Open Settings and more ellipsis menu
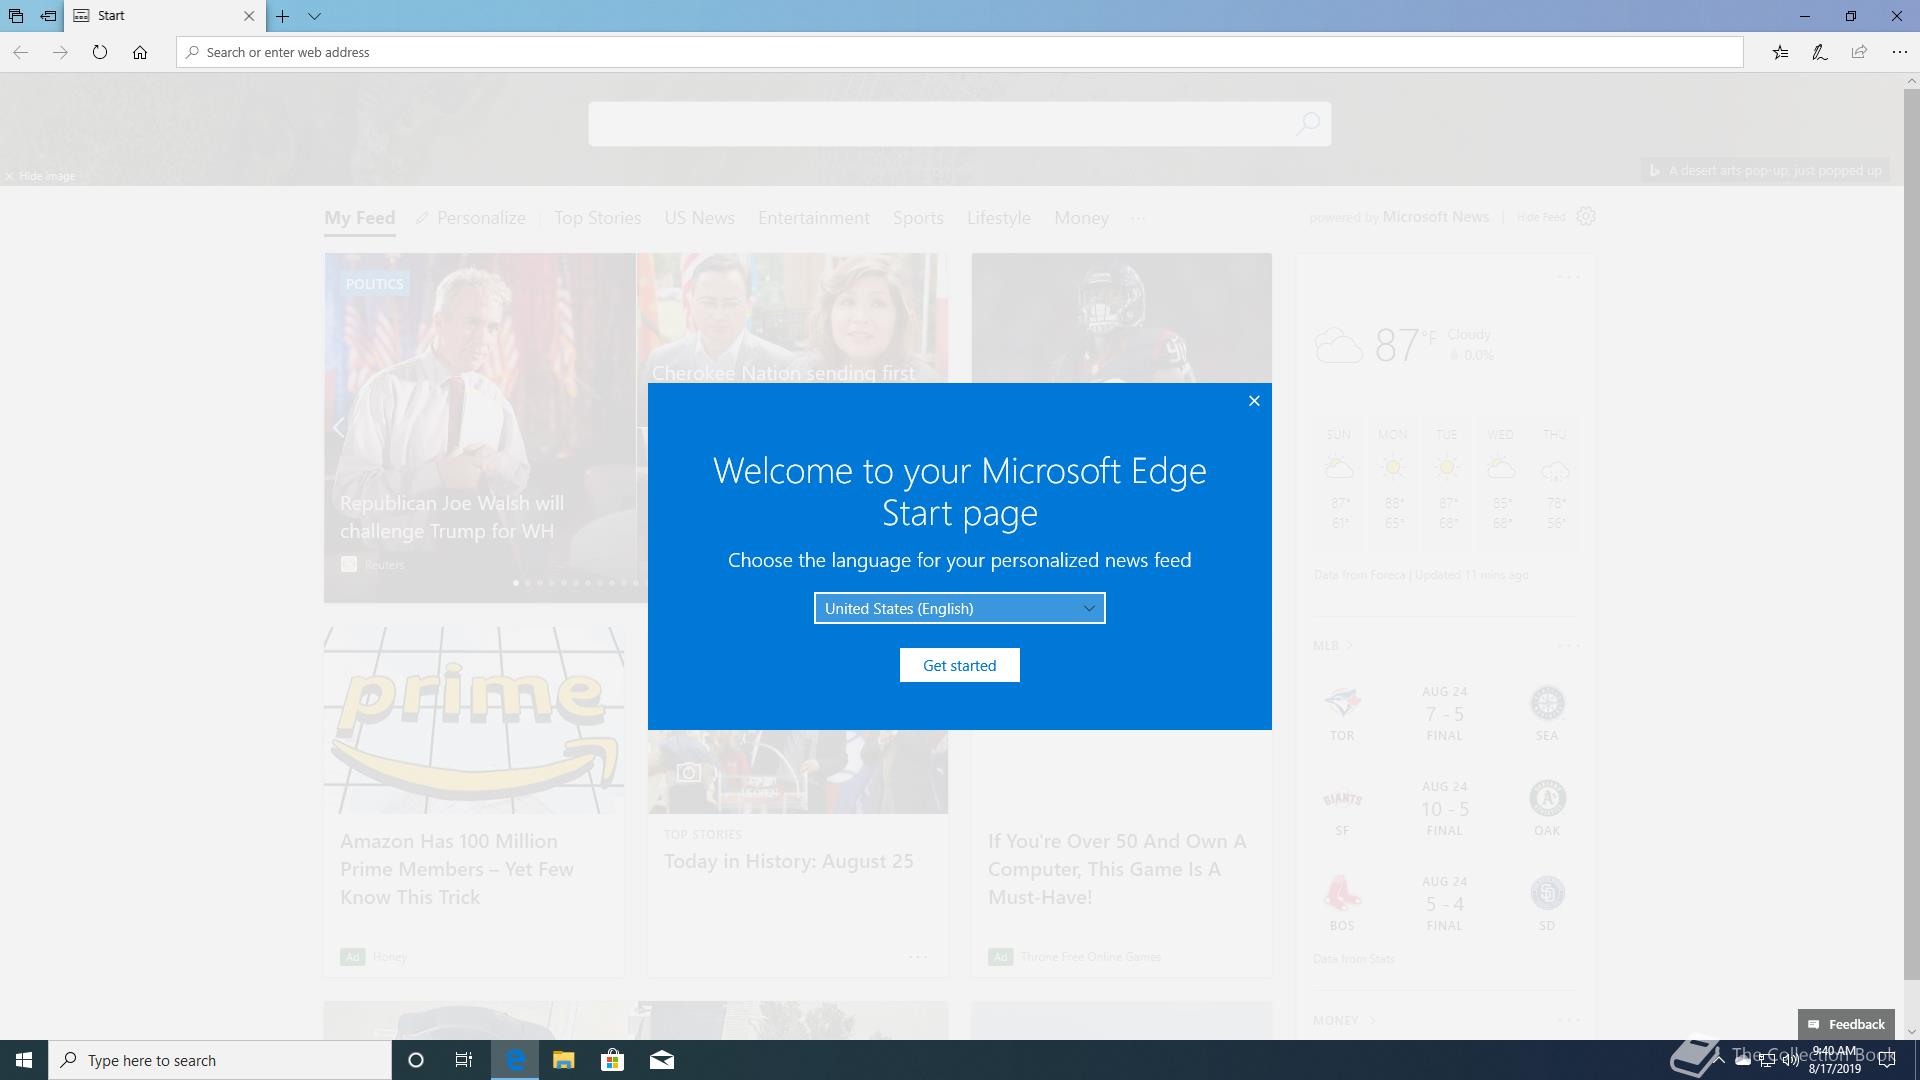This screenshot has width=1920, height=1080. (1899, 52)
